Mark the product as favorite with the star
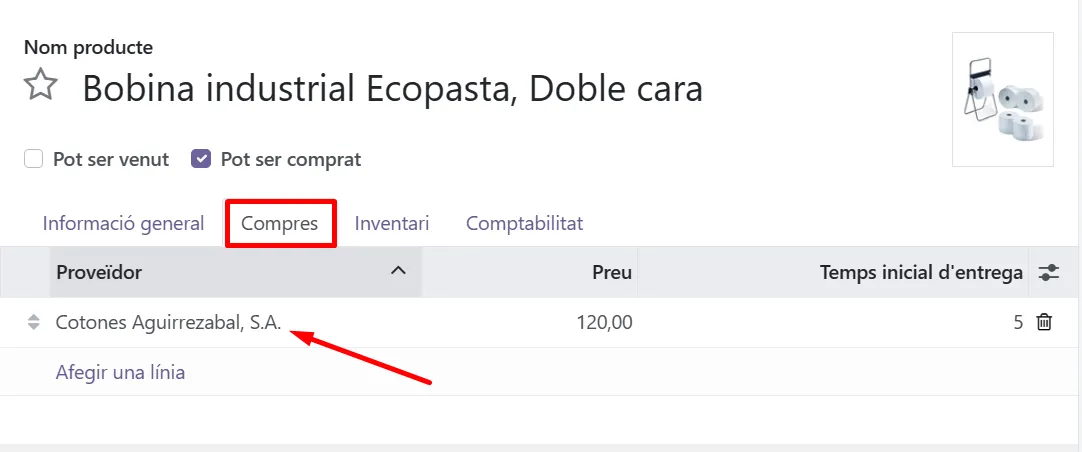Image resolution: width=1082 pixels, height=452 pixels. [x=40, y=86]
